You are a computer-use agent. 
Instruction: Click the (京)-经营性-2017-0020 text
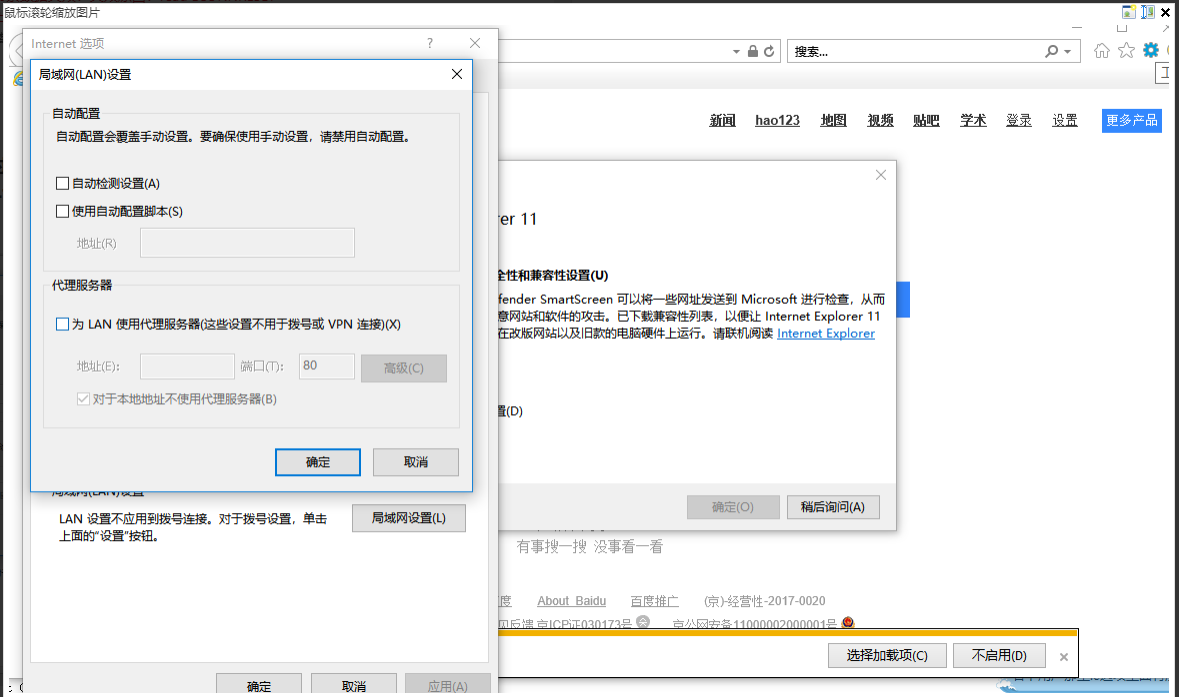tap(765, 601)
